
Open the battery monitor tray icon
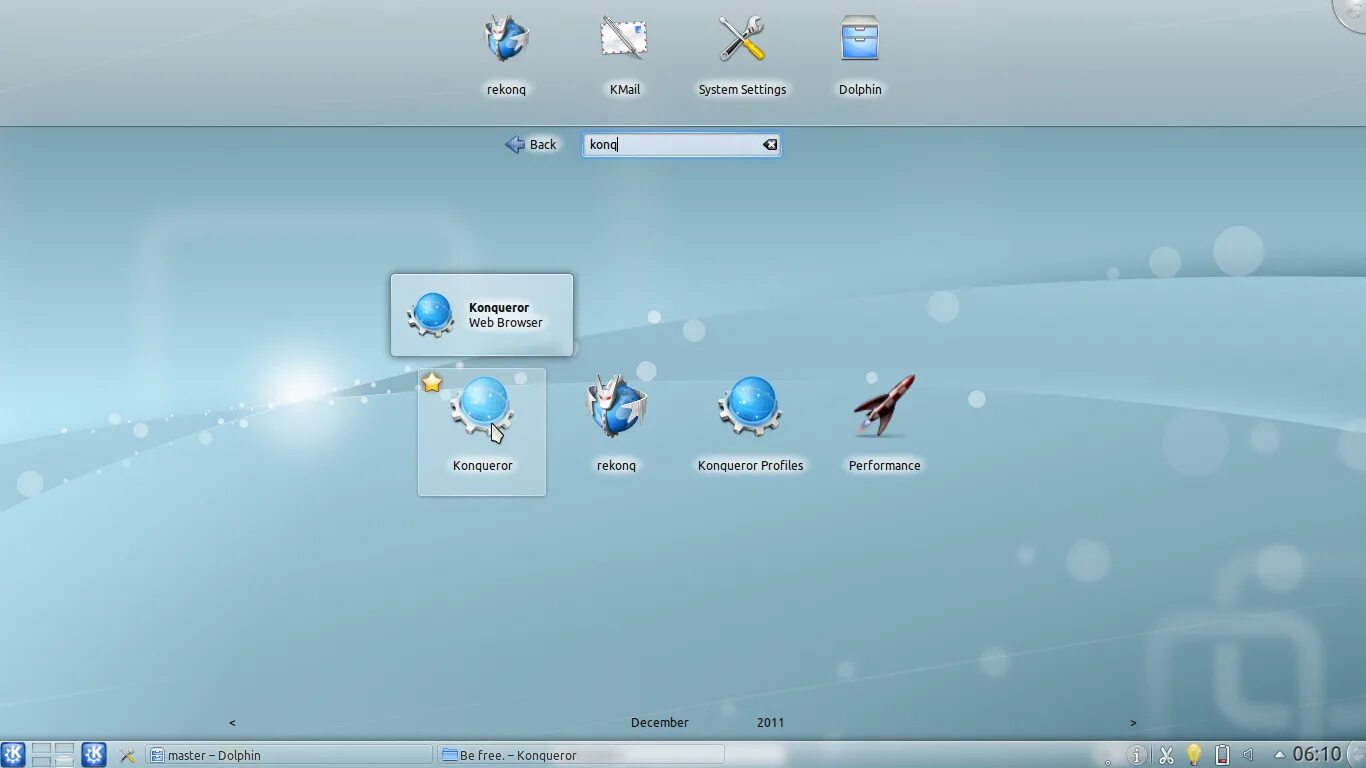click(x=1221, y=755)
